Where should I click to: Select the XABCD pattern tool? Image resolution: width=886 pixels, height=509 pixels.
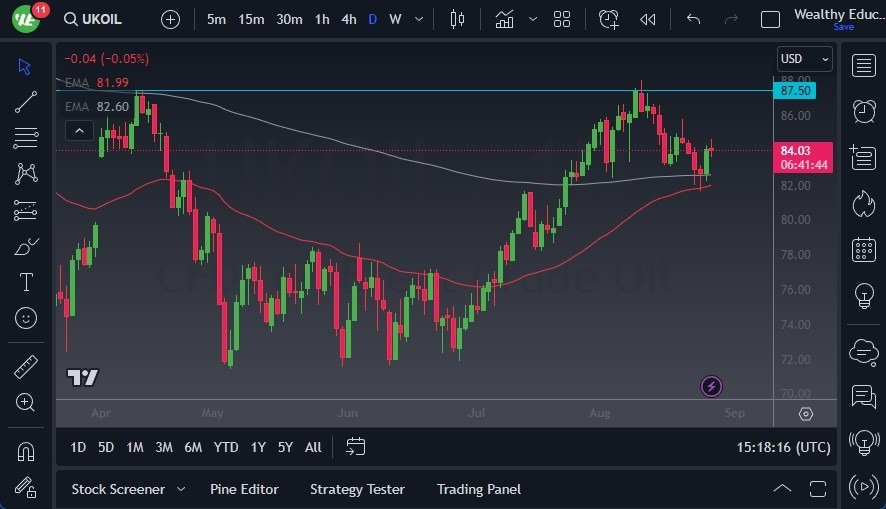point(26,173)
